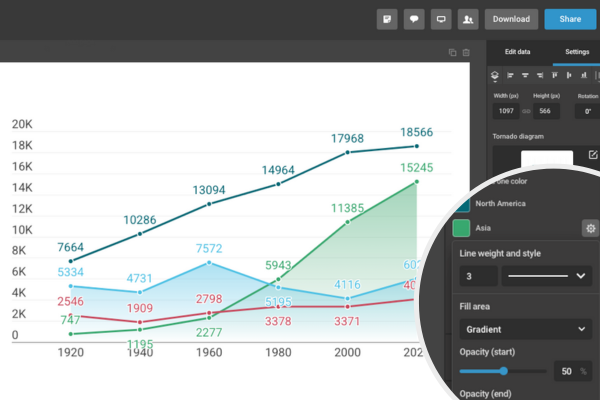Open the comments speech bubble icon
Image resolution: width=600 pixels, height=400 pixels.
point(414,19)
